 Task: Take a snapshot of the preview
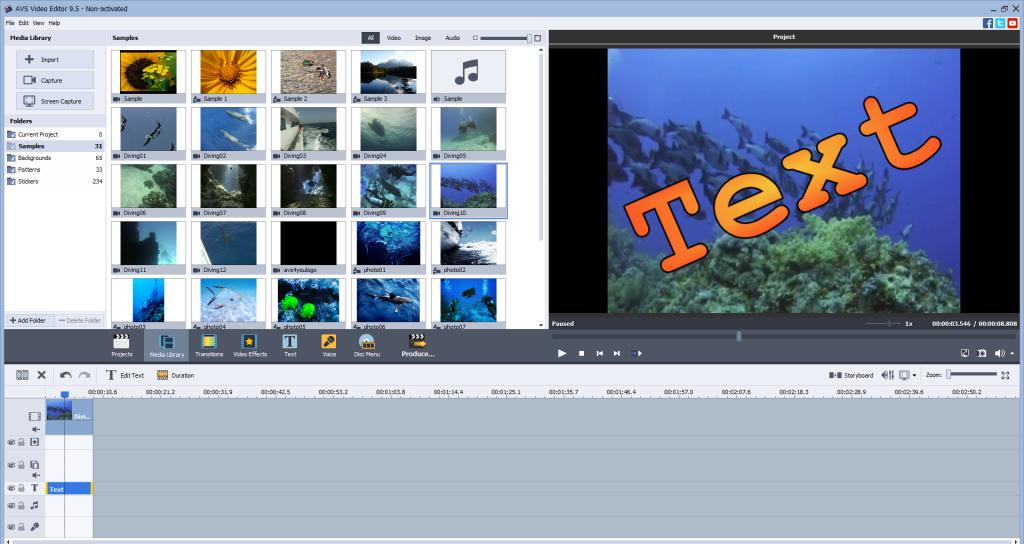(982, 353)
